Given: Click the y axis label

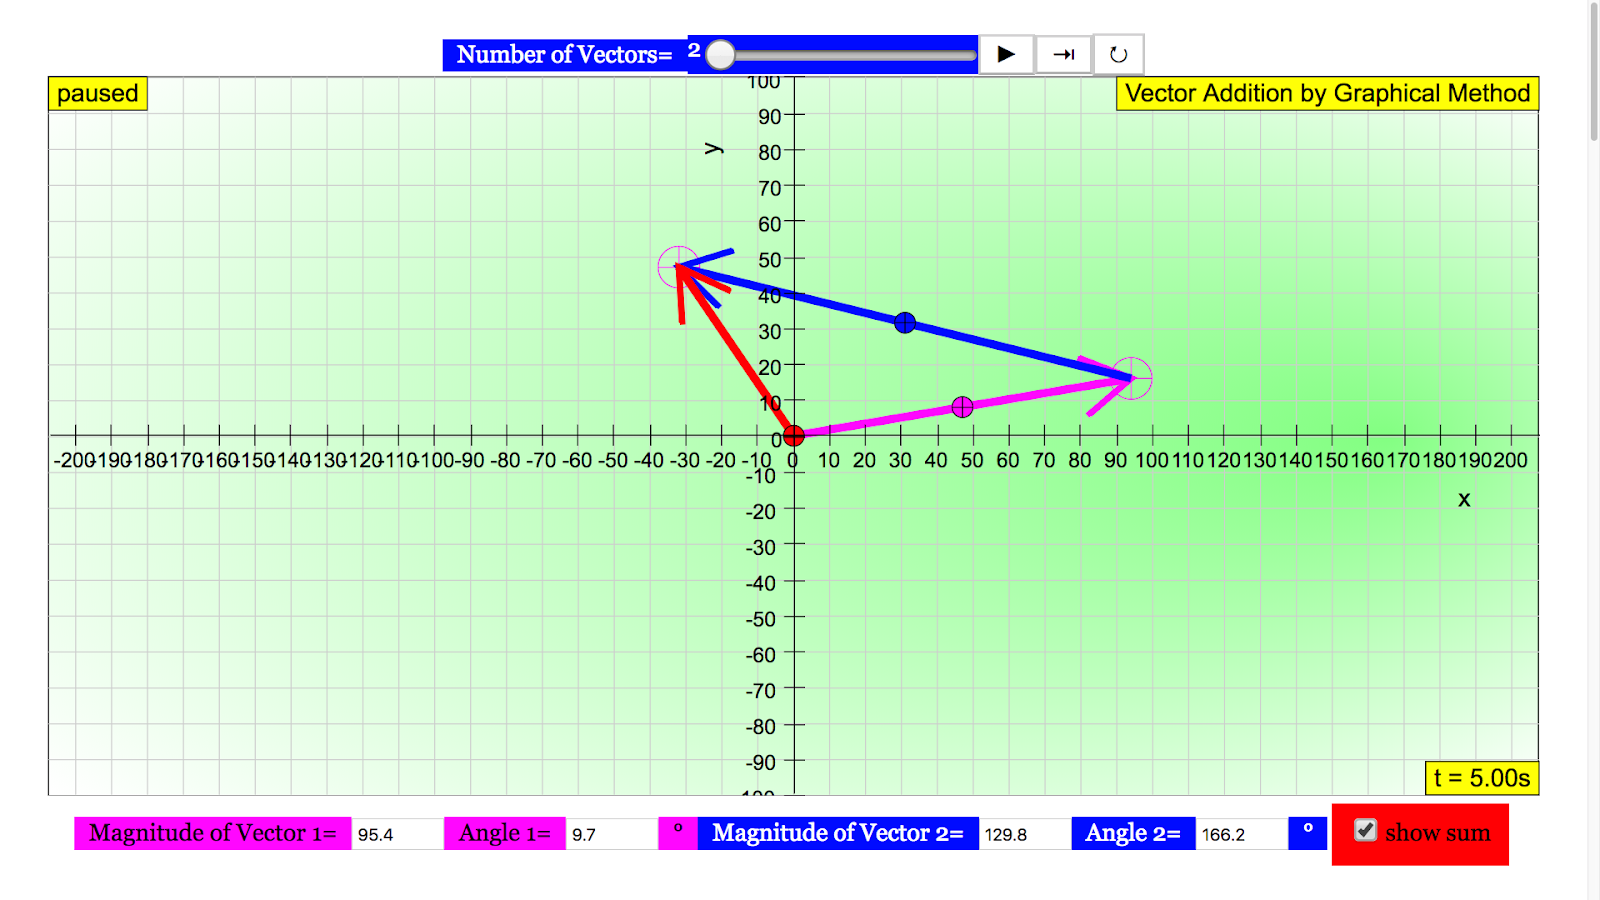Looking at the screenshot, I should (x=713, y=148).
